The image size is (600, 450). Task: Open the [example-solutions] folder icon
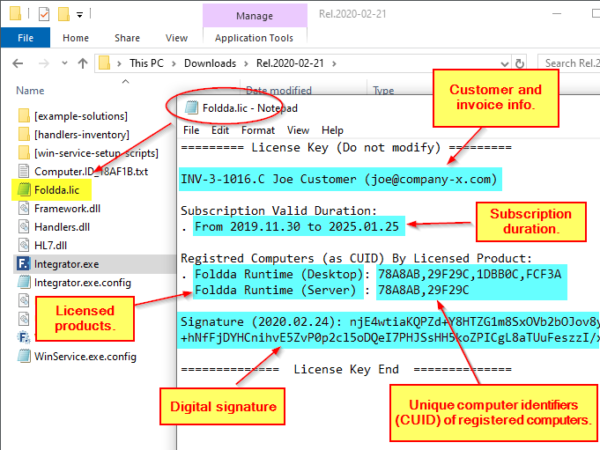pyautogui.click(x=23, y=112)
